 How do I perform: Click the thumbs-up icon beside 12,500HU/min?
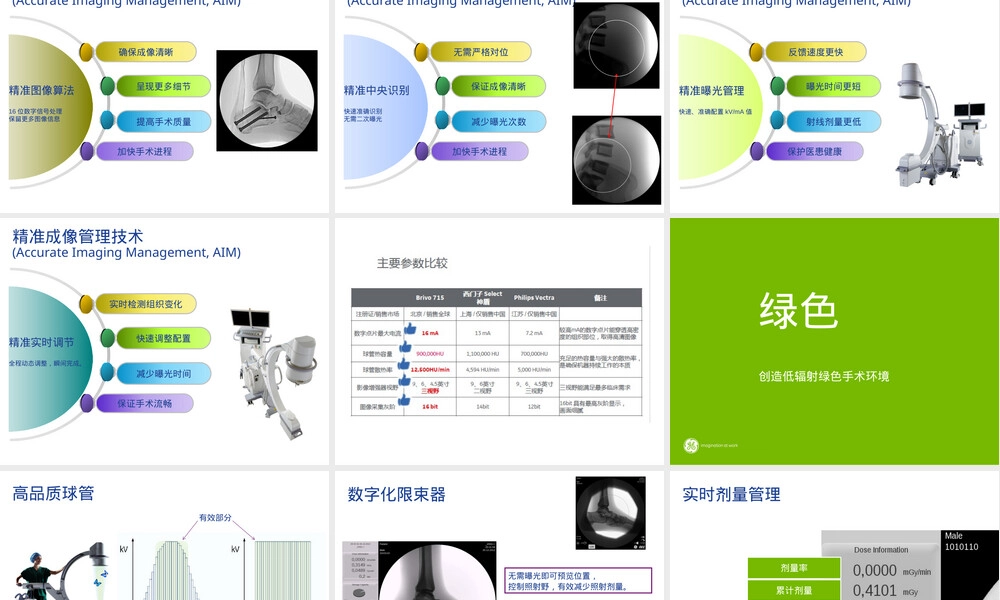(403, 363)
